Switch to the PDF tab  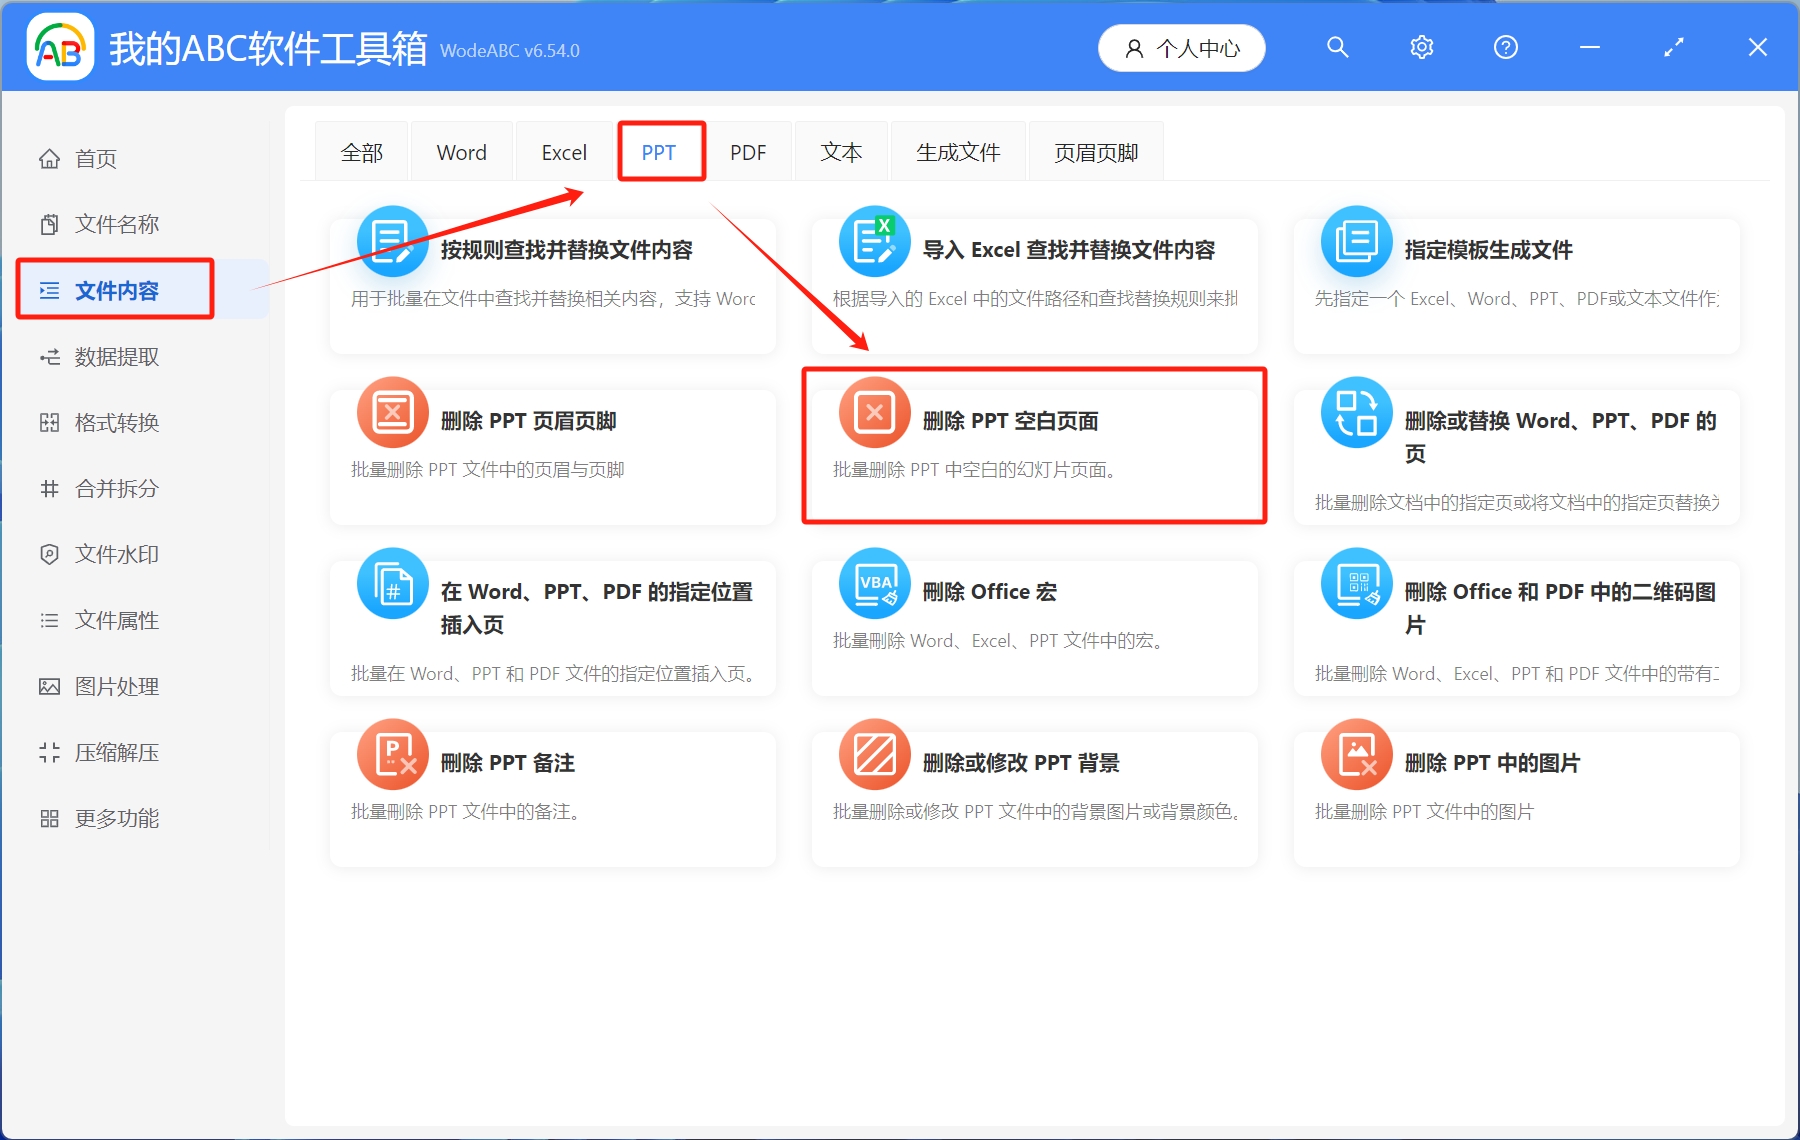(749, 151)
